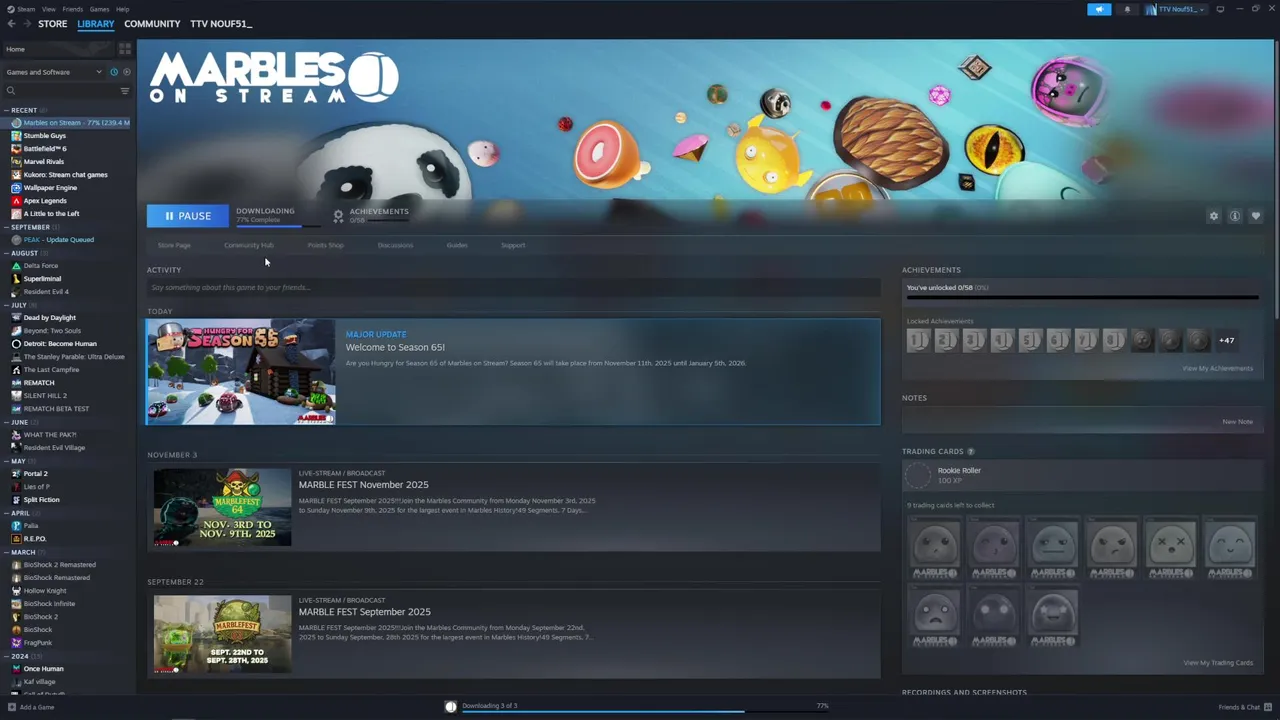Open TTV Nouf51_ account dropdown

[1176, 9]
